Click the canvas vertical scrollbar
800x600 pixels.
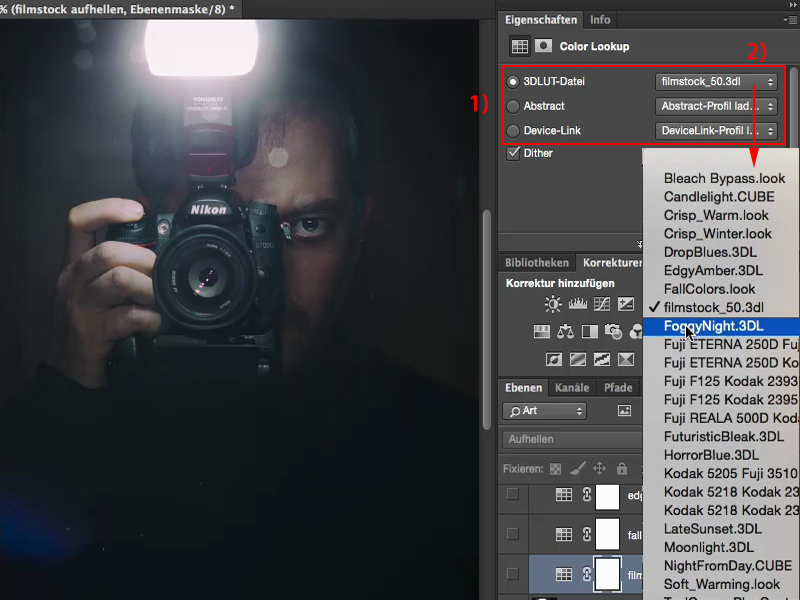pyautogui.click(x=487, y=319)
